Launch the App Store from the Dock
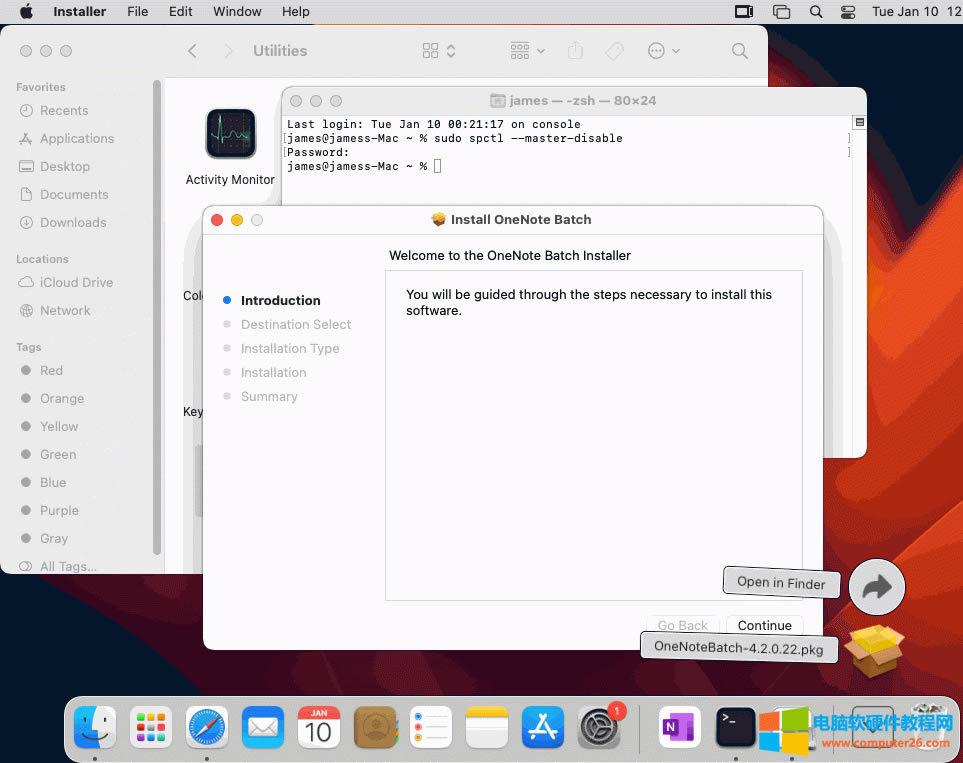This screenshot has width=963, height=763. 543,727
